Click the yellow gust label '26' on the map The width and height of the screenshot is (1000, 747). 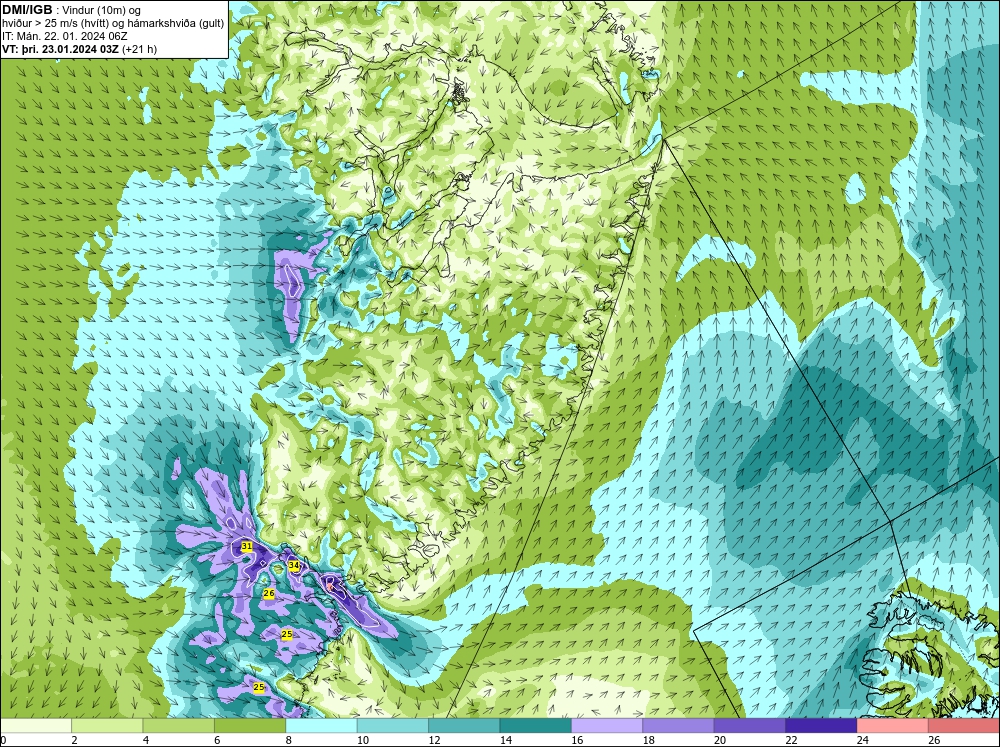[x=269, y=593]
